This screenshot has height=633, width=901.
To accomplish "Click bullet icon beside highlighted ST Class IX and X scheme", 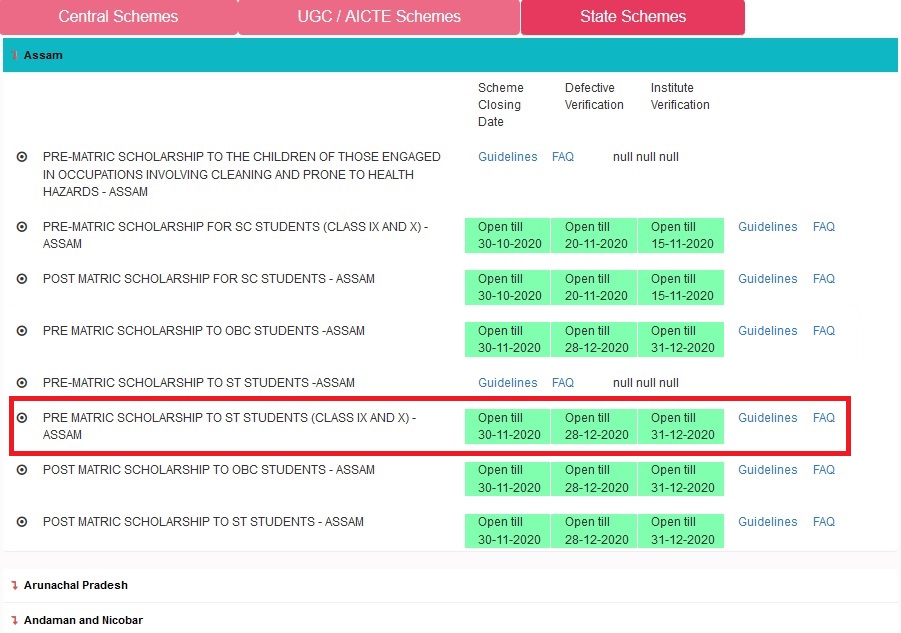I will [x=22, y=418].
